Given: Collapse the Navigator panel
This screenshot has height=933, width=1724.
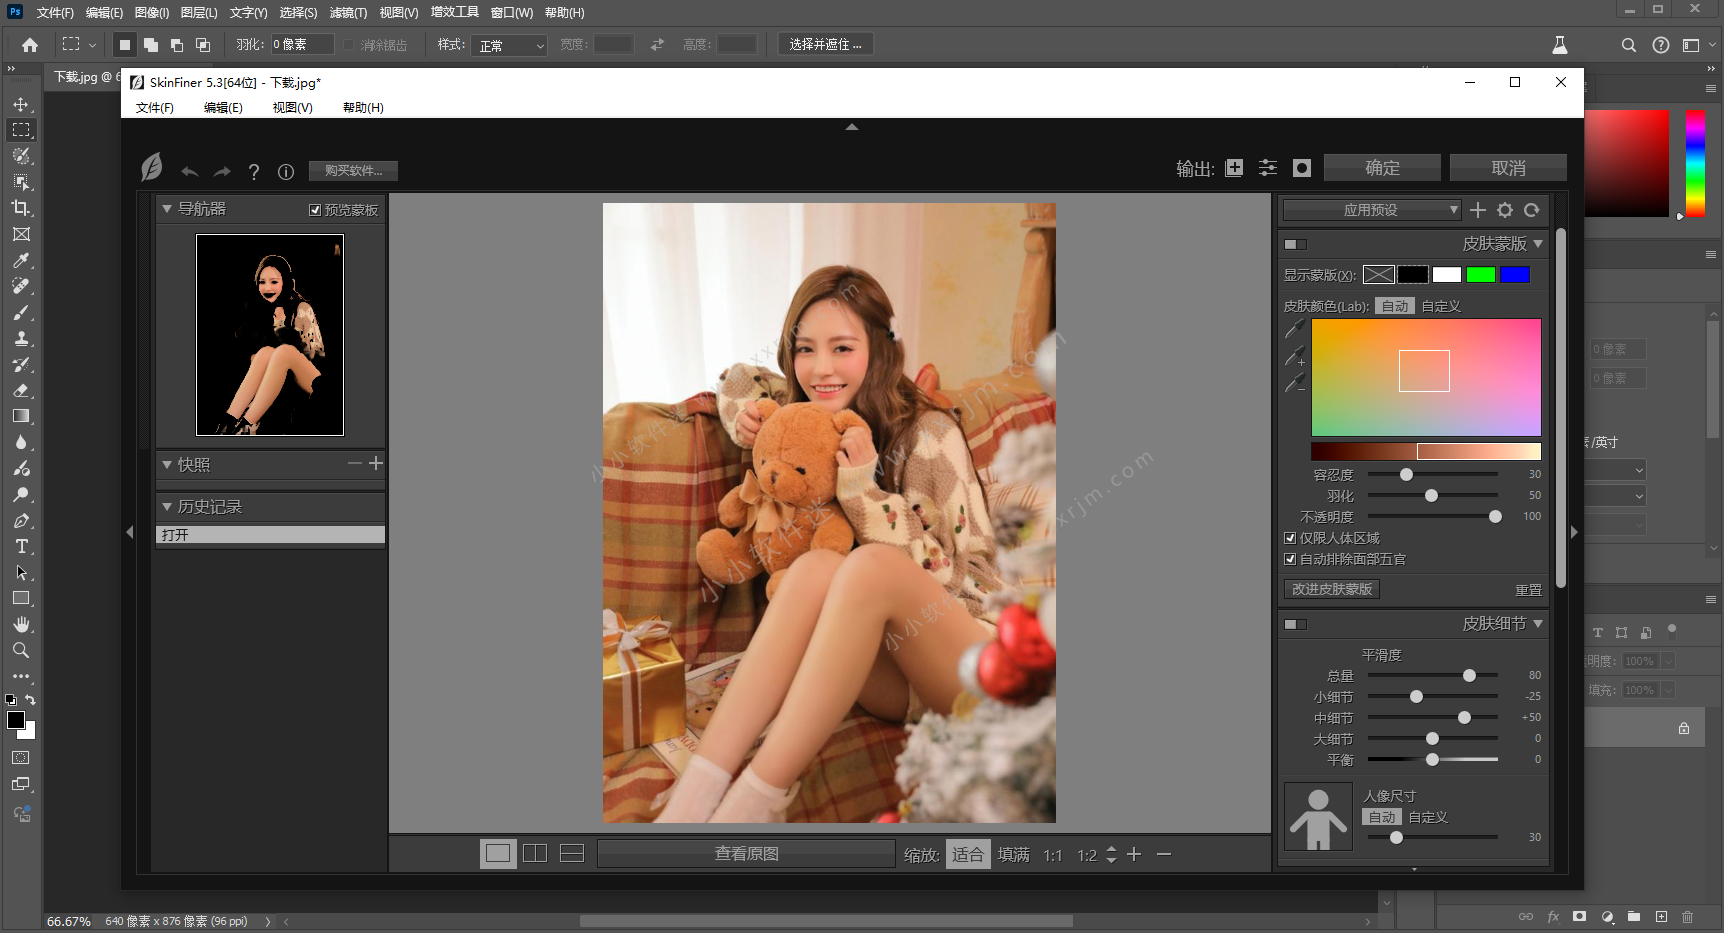Looking at the screenshot, I should pos(167,209).
